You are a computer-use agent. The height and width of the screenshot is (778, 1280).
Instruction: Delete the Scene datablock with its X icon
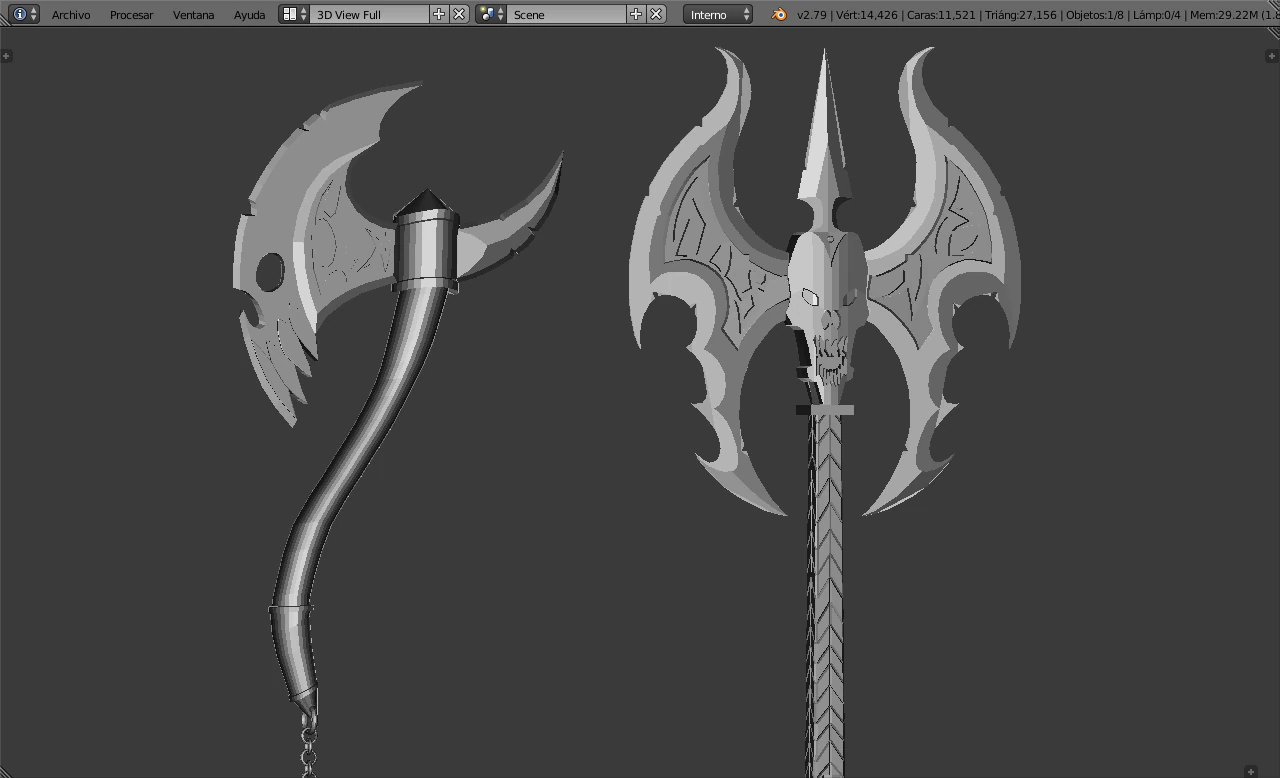point(656,14)
